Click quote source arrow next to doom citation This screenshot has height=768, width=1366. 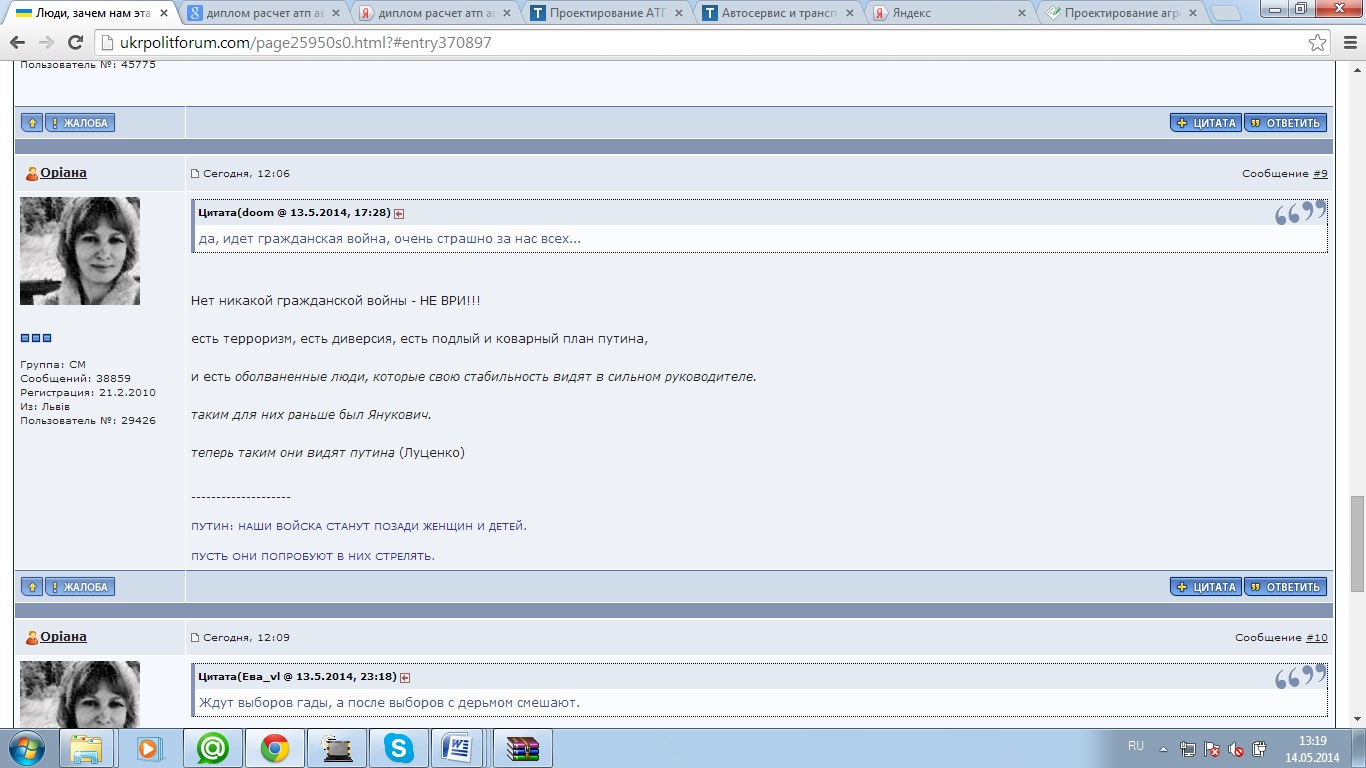tap(399, 214)
